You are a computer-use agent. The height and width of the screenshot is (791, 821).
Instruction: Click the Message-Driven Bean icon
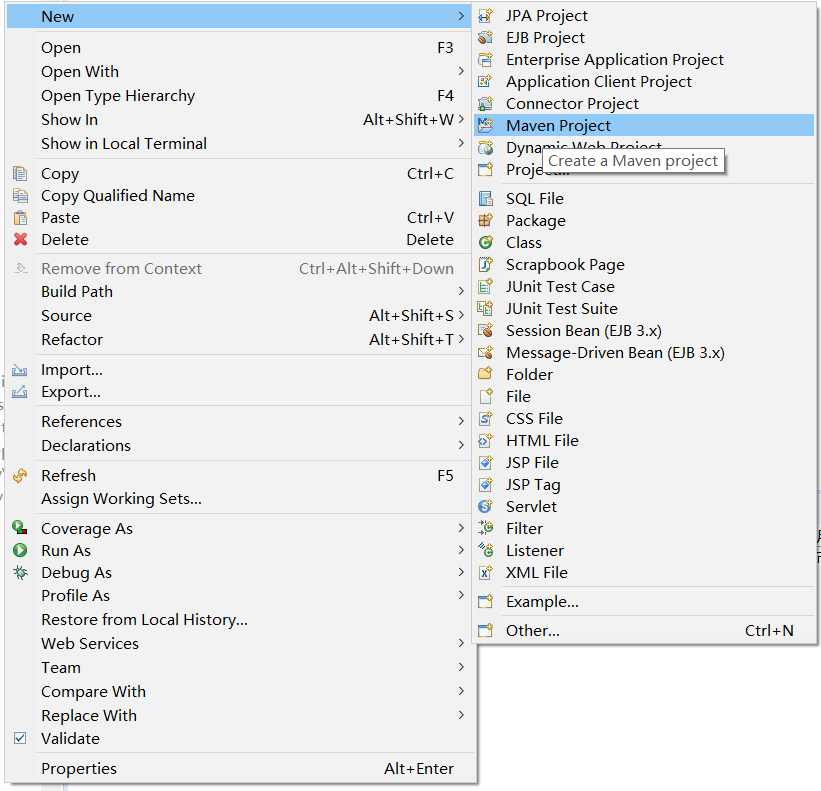pos(485,353)
